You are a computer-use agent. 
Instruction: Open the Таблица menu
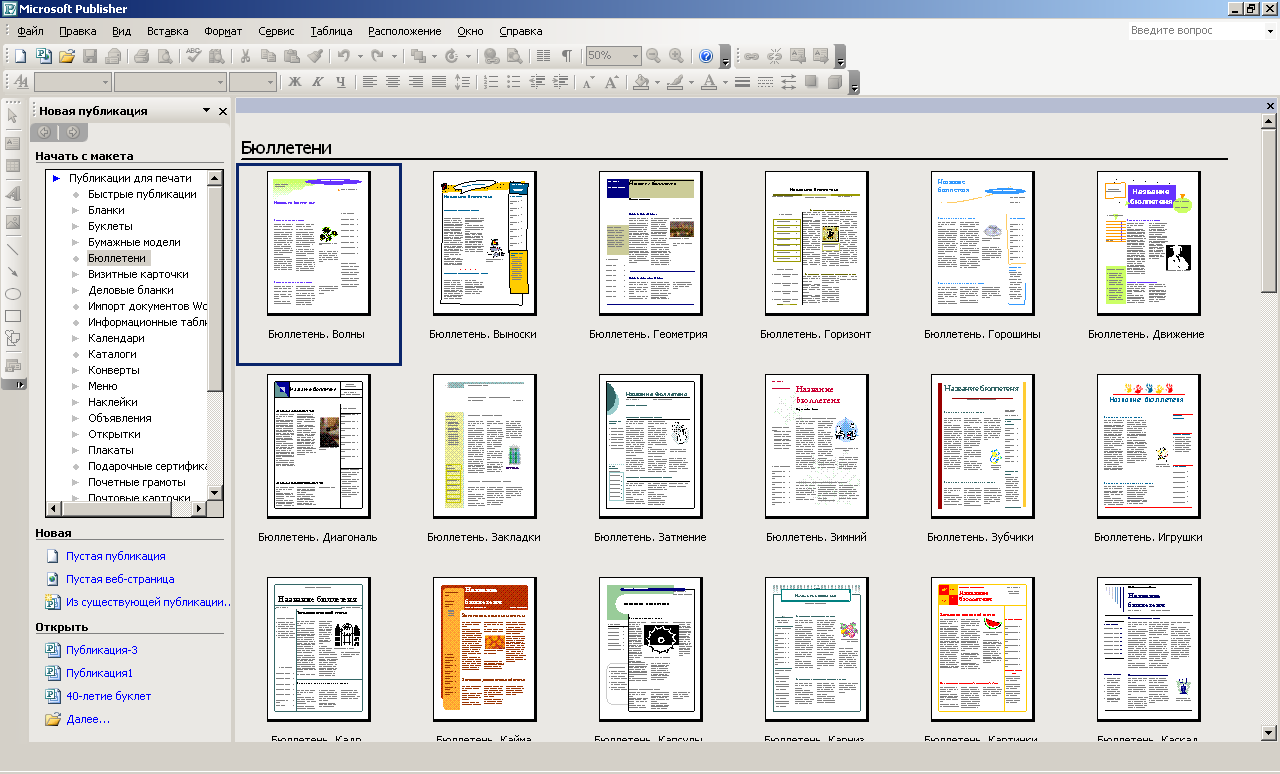[x=331, y=31]
